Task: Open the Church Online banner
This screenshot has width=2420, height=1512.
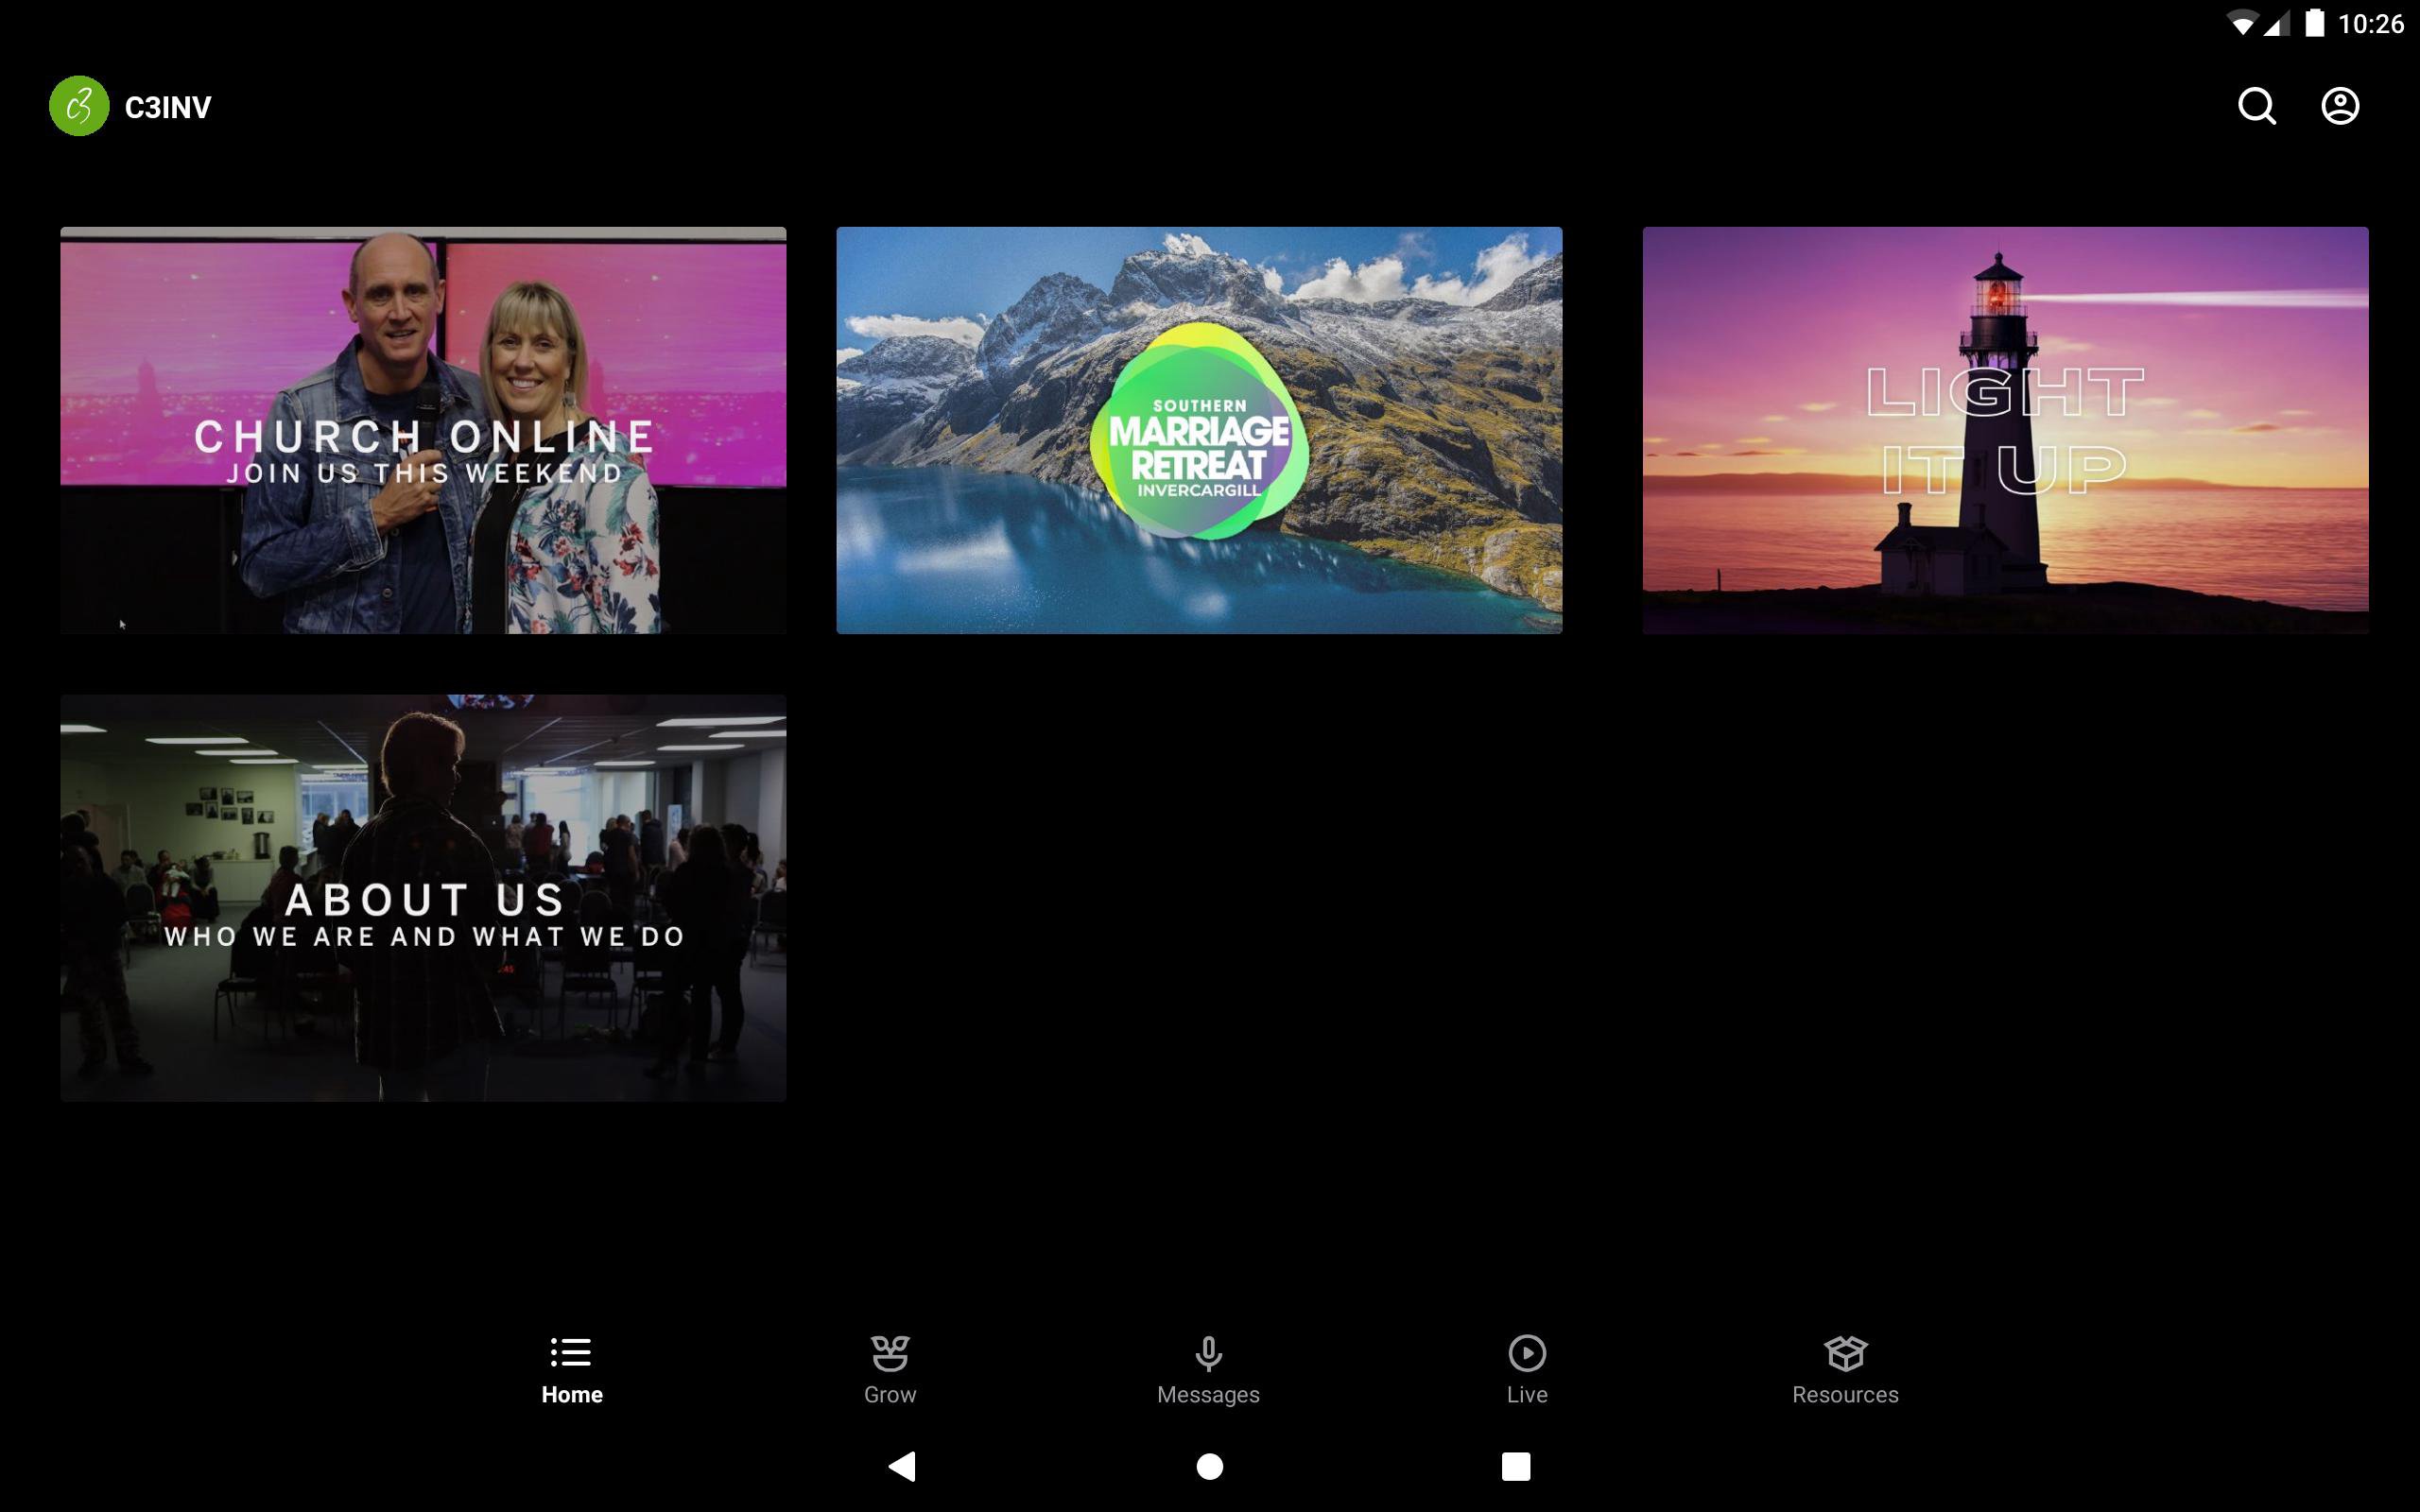Action: [423, 430]
